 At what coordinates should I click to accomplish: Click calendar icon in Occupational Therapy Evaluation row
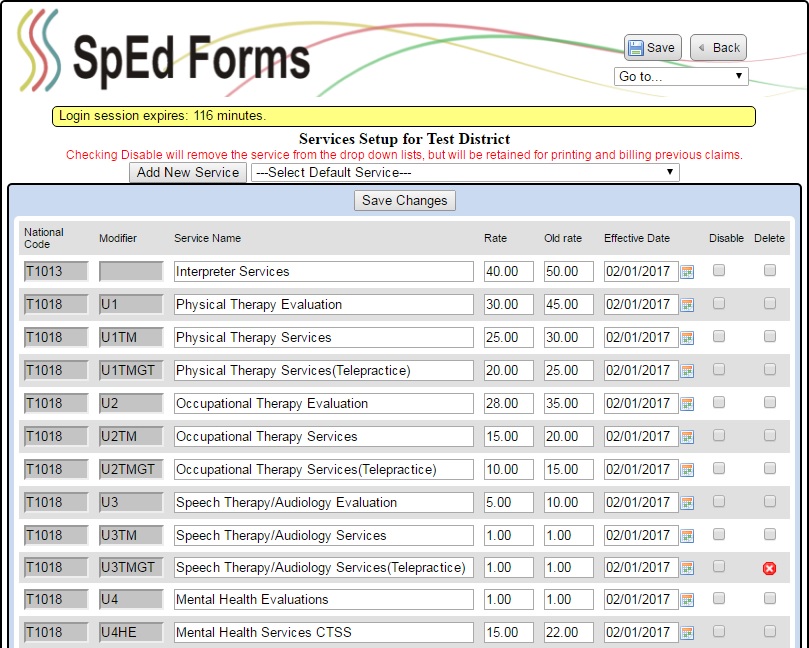(687, 404)
